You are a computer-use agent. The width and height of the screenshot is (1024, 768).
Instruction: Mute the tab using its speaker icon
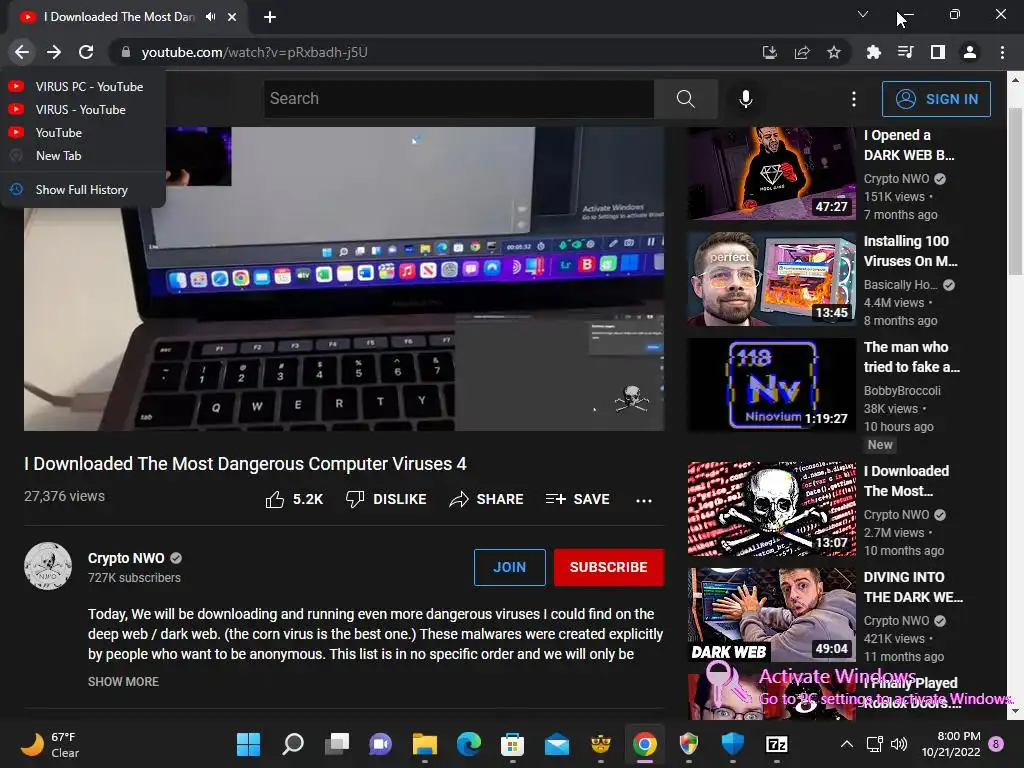coord(210,17)
